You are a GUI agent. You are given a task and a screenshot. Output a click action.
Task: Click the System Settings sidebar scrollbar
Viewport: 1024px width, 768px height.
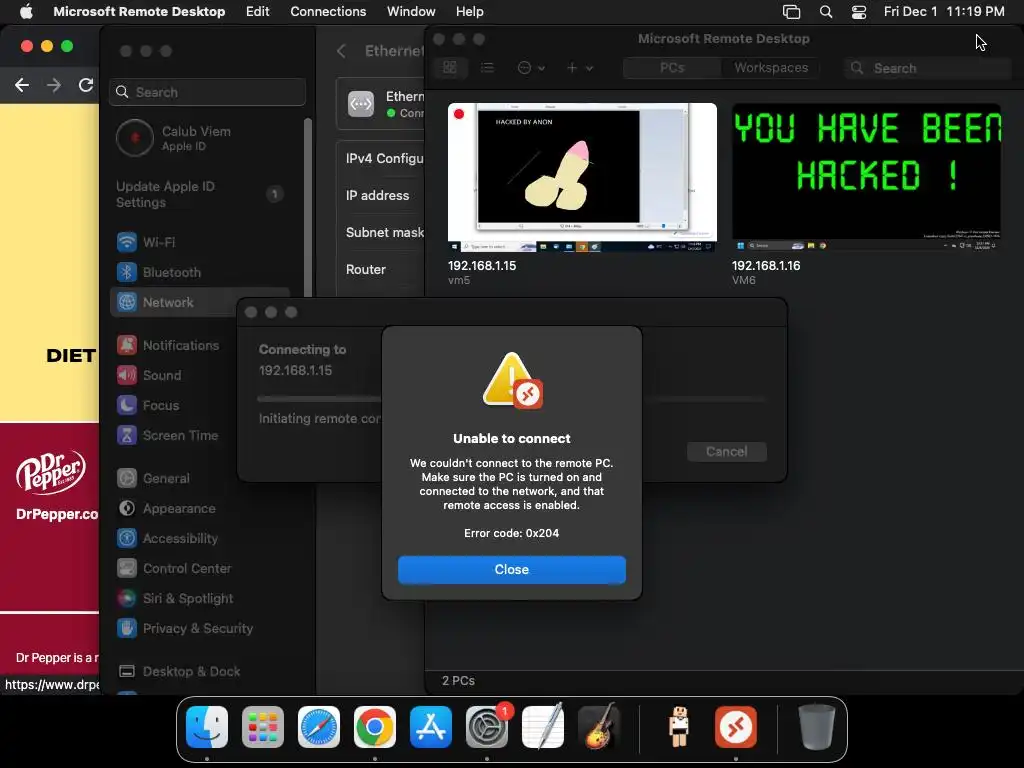(307, 206)
